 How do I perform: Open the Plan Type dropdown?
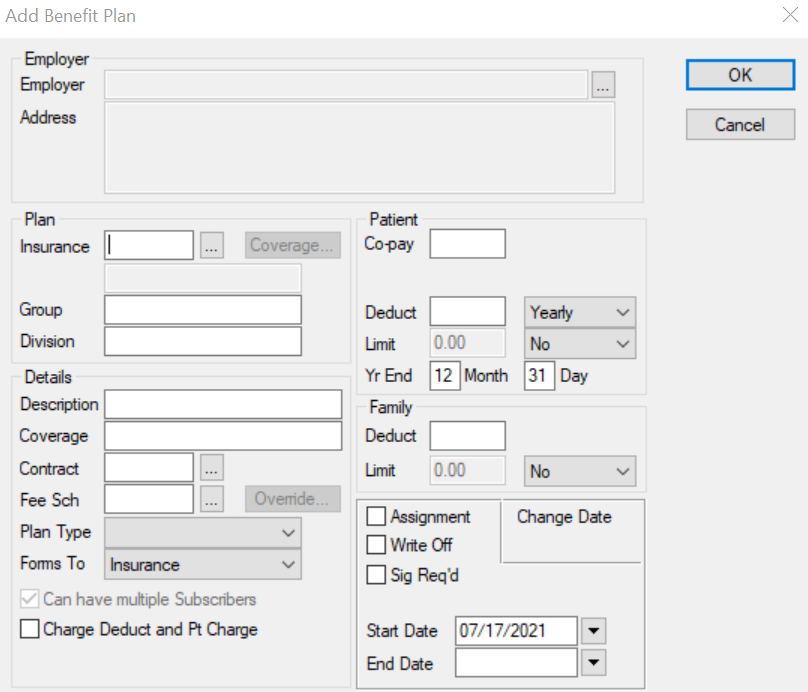pyautogui.click(x=202, y=533)
